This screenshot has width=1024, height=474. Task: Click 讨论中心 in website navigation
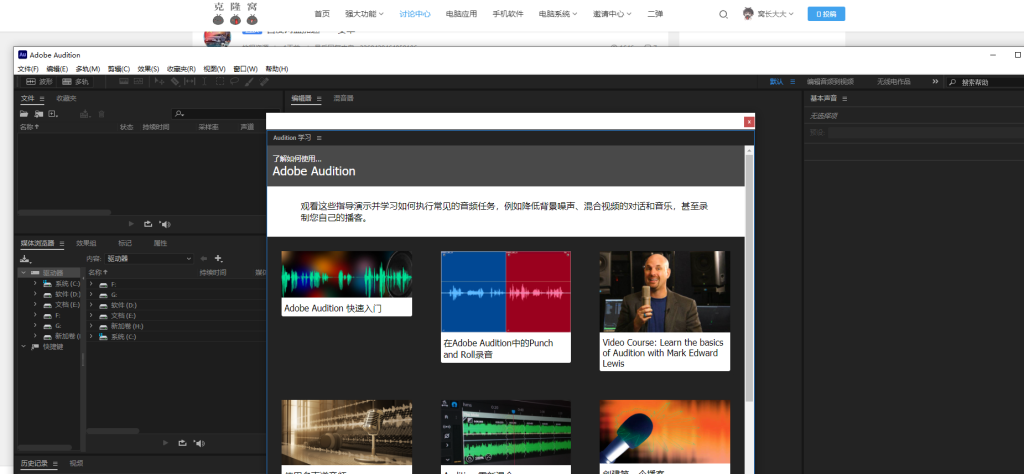pos(415,14)
